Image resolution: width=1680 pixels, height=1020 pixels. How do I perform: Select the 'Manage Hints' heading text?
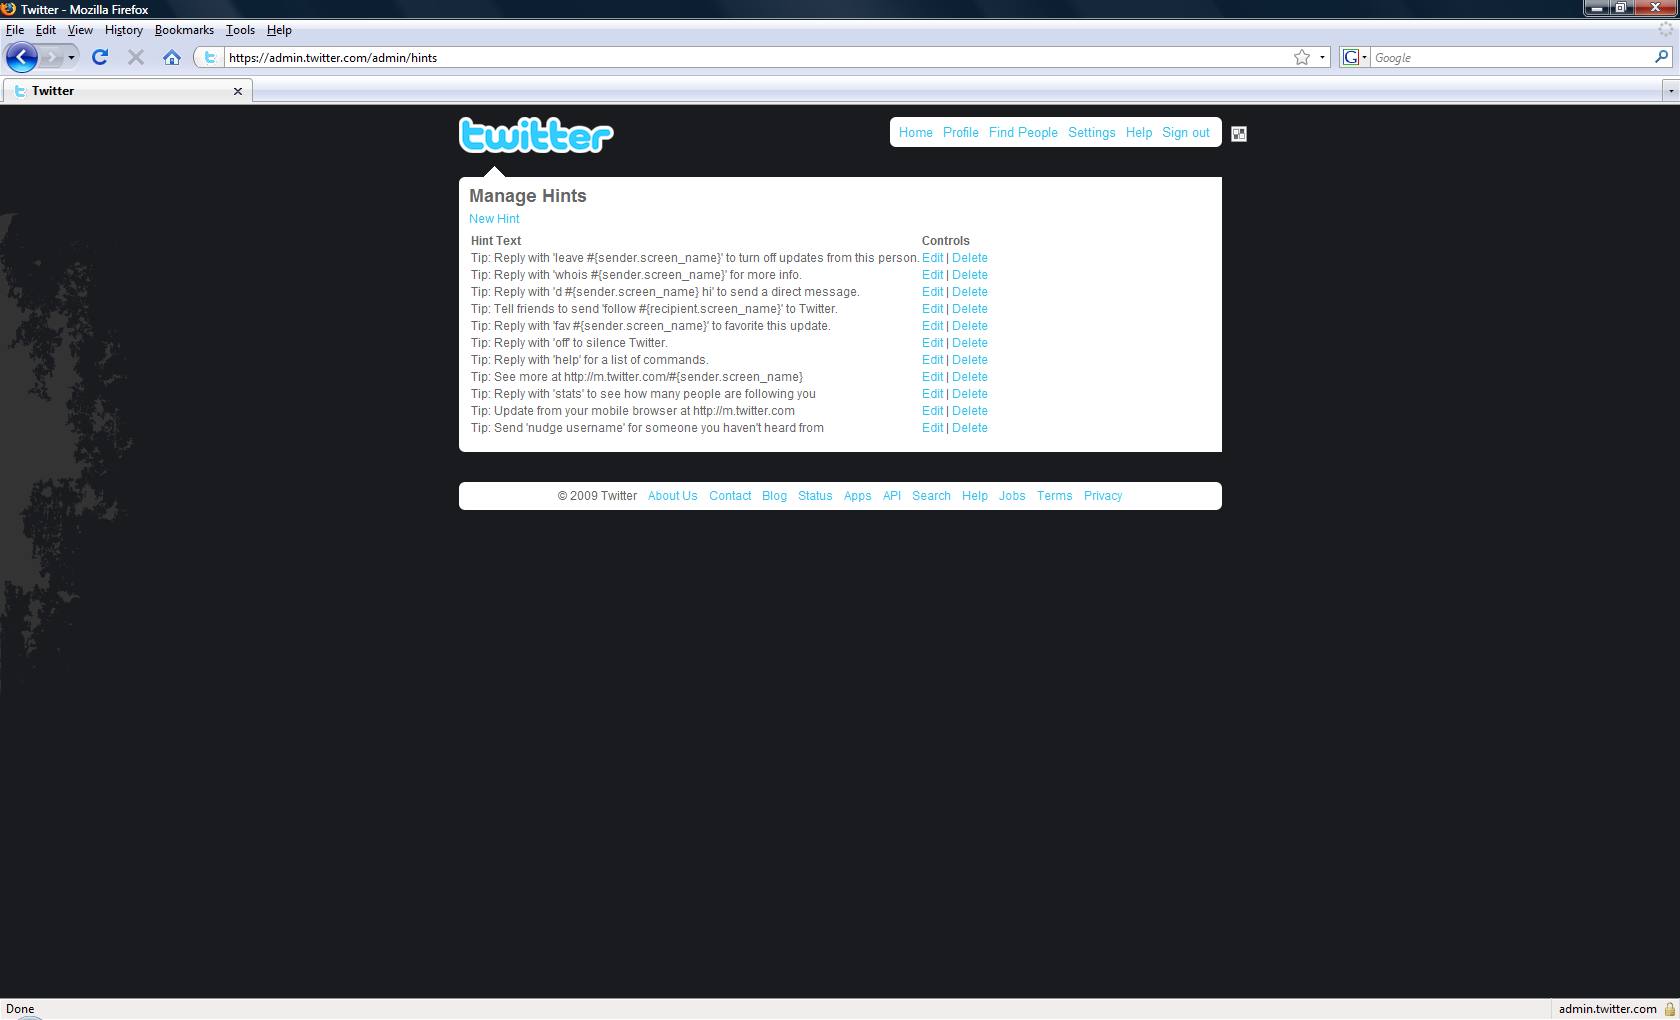528,196
